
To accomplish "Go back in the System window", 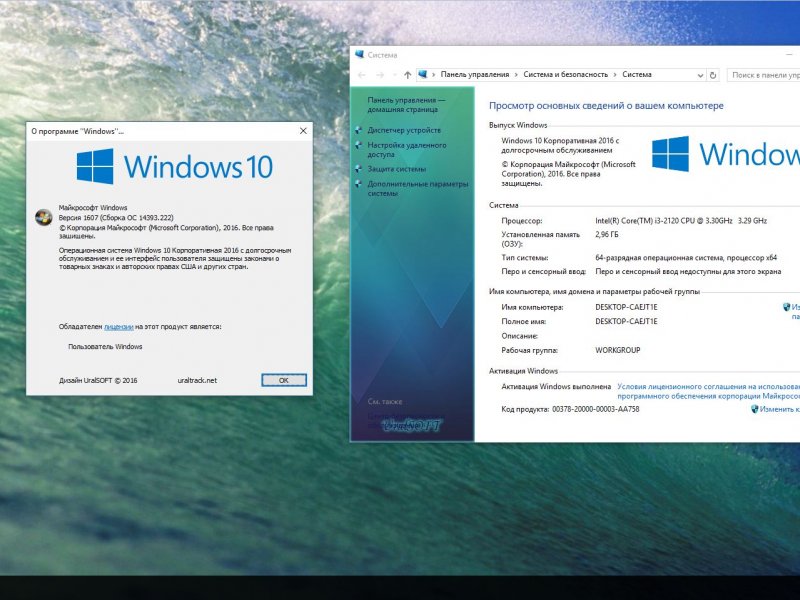I will (x=362, y=75).
